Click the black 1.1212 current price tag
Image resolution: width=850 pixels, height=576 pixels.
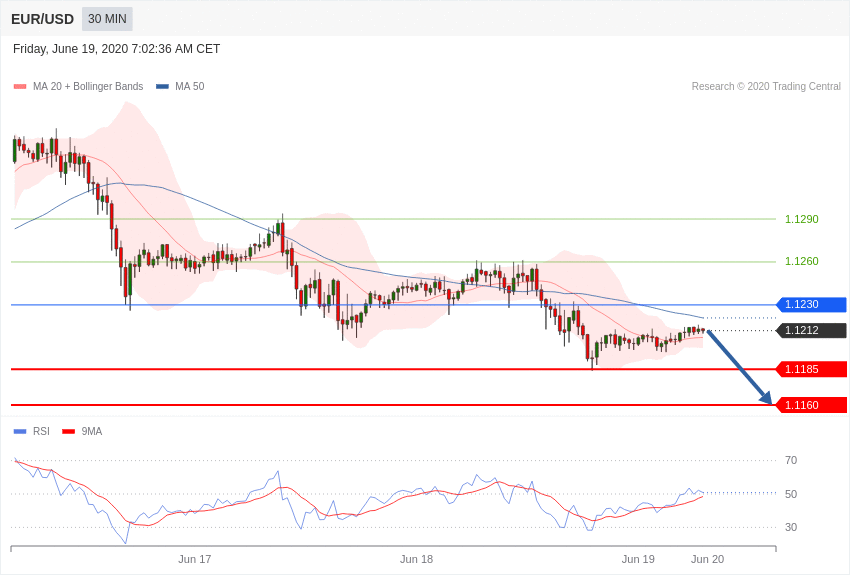coord(812,331)
